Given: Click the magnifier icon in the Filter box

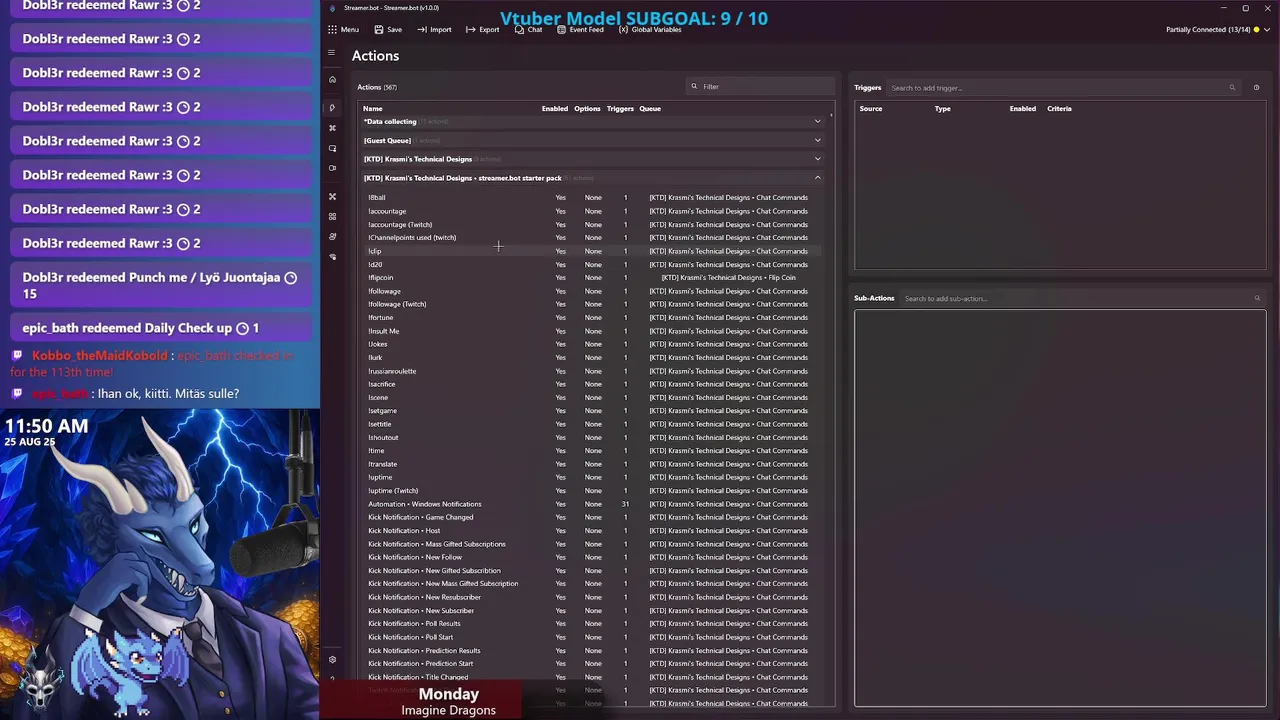Looking at the screenshot, I should pyautogui.click(x=694, y=86).
